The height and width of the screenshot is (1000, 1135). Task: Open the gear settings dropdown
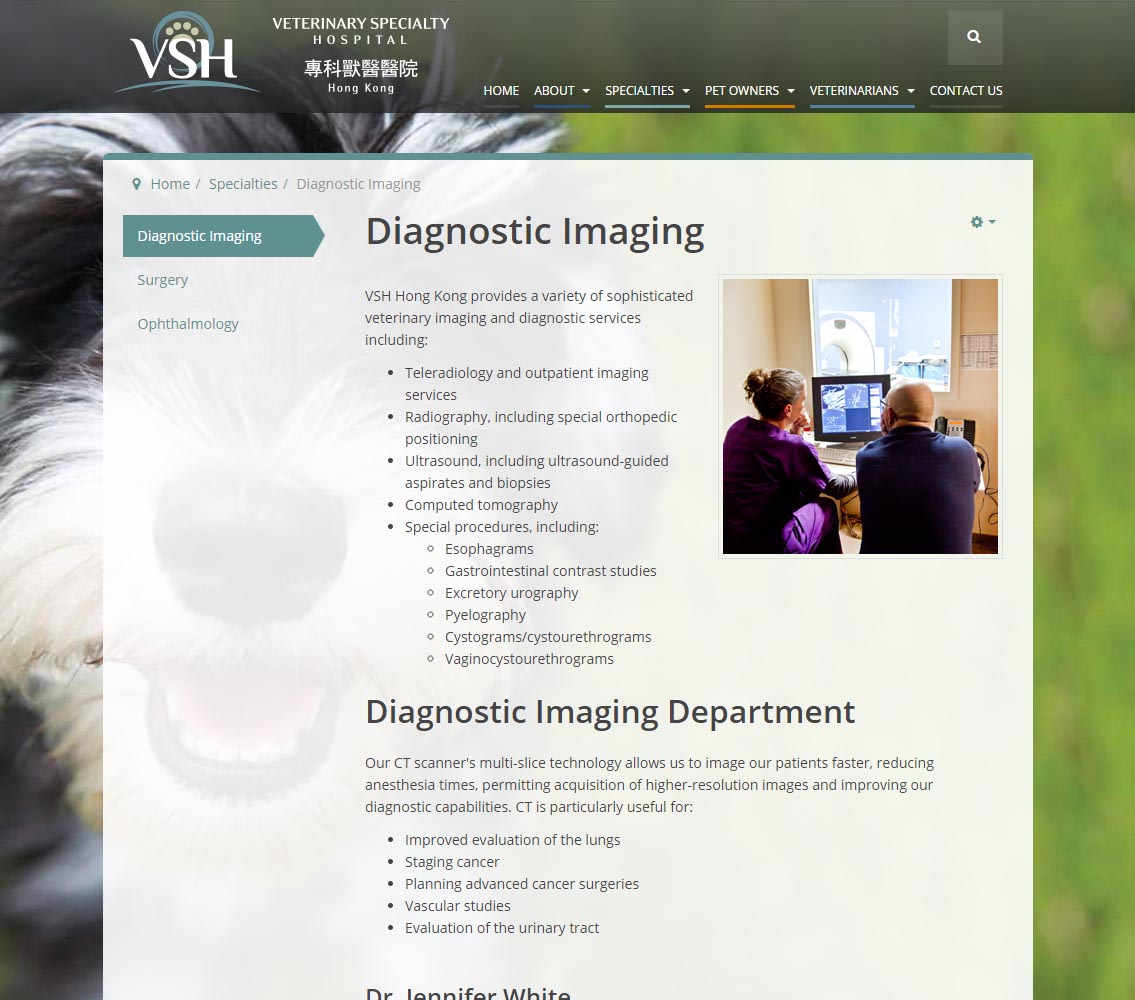click(x=982, y=222)
